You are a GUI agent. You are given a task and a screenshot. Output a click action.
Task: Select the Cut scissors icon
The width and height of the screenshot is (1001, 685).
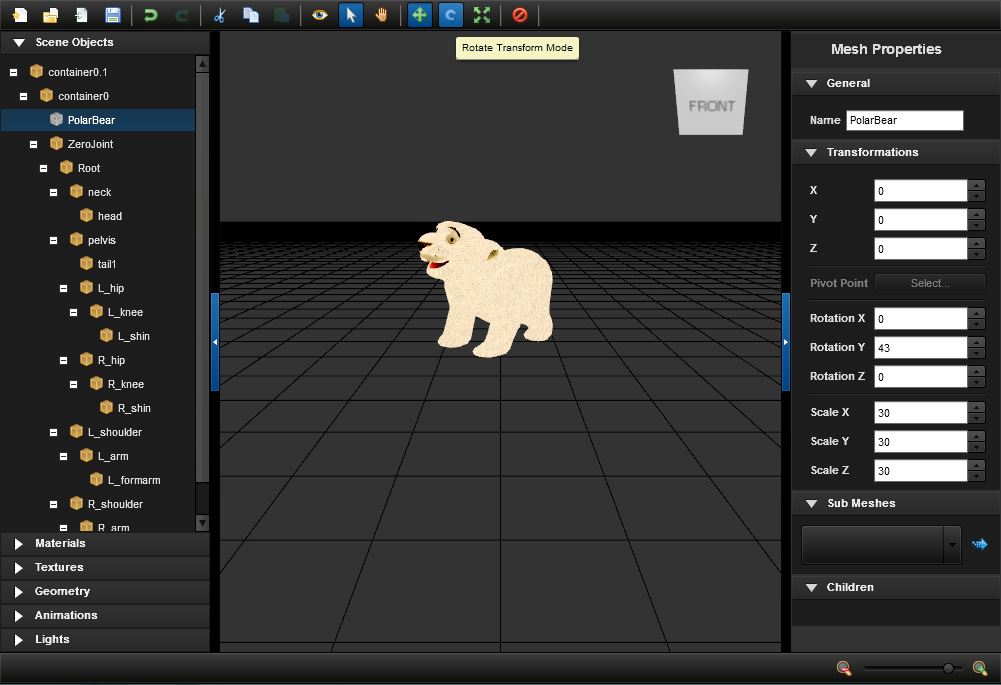click(220, 15)
